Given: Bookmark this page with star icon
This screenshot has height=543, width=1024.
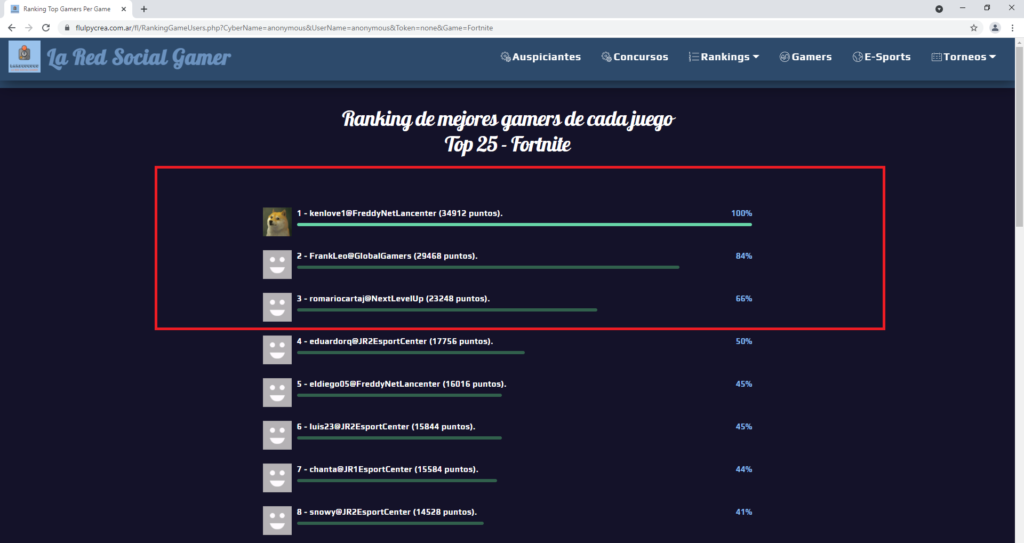Looking at the screenshot, I should click(974, 27).
